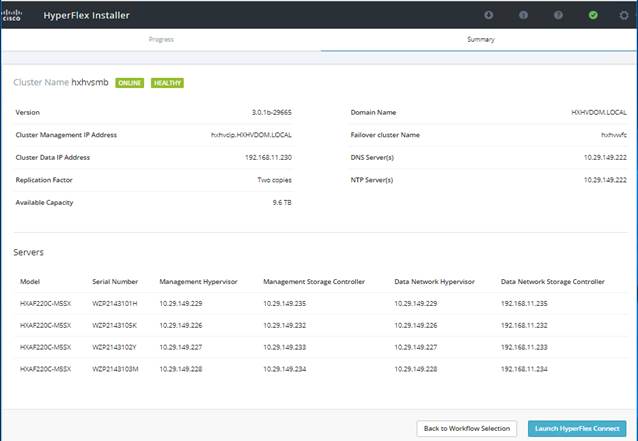Viewport: 638px width, 441px height.
Task: Open the settings gear icon
Action: 624,15
